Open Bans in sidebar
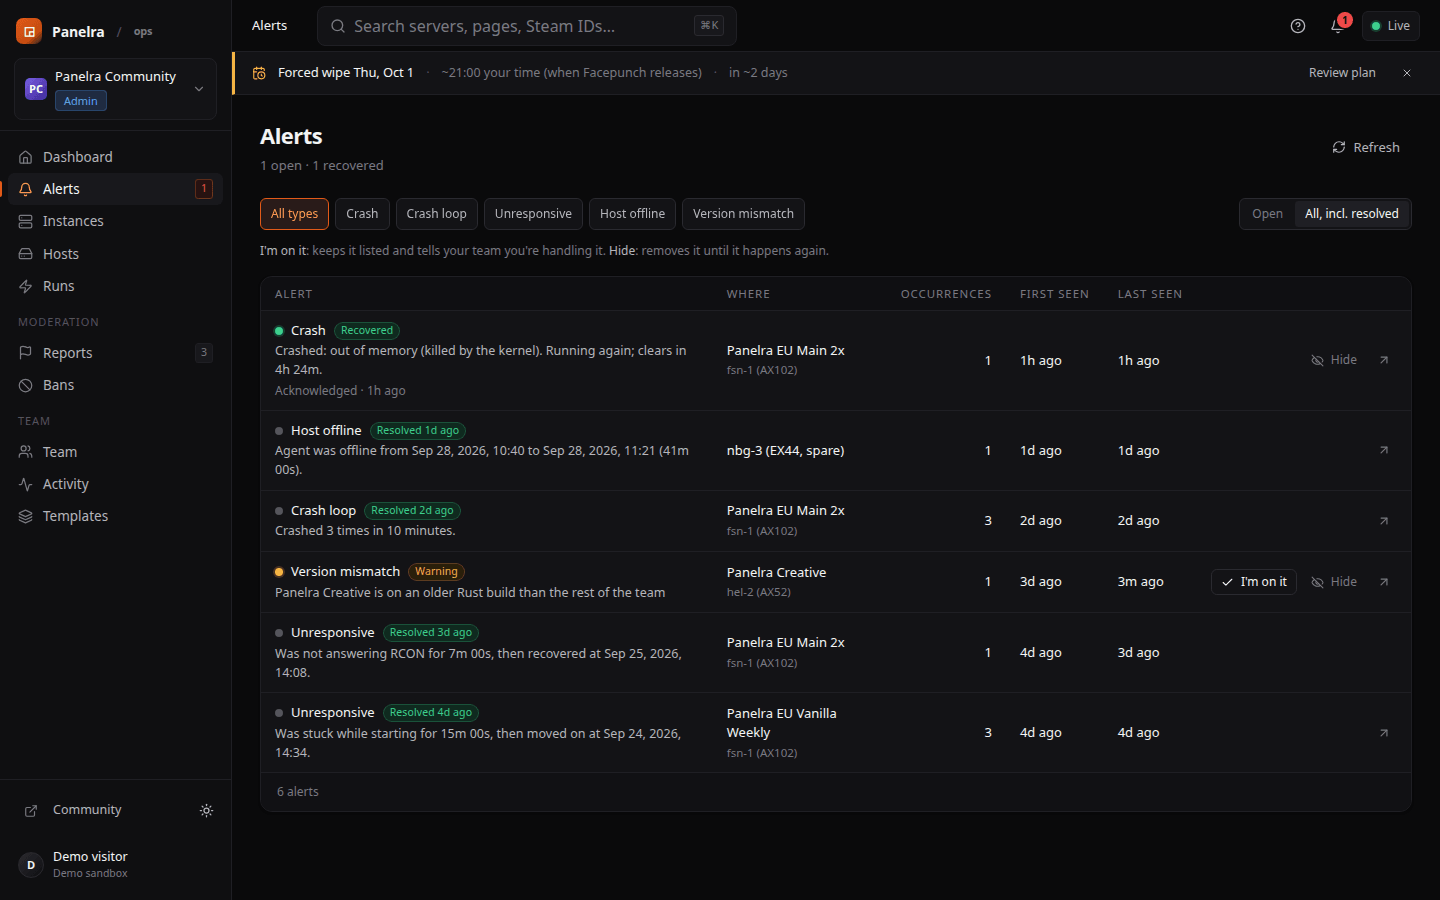 [x=116, y=385]
